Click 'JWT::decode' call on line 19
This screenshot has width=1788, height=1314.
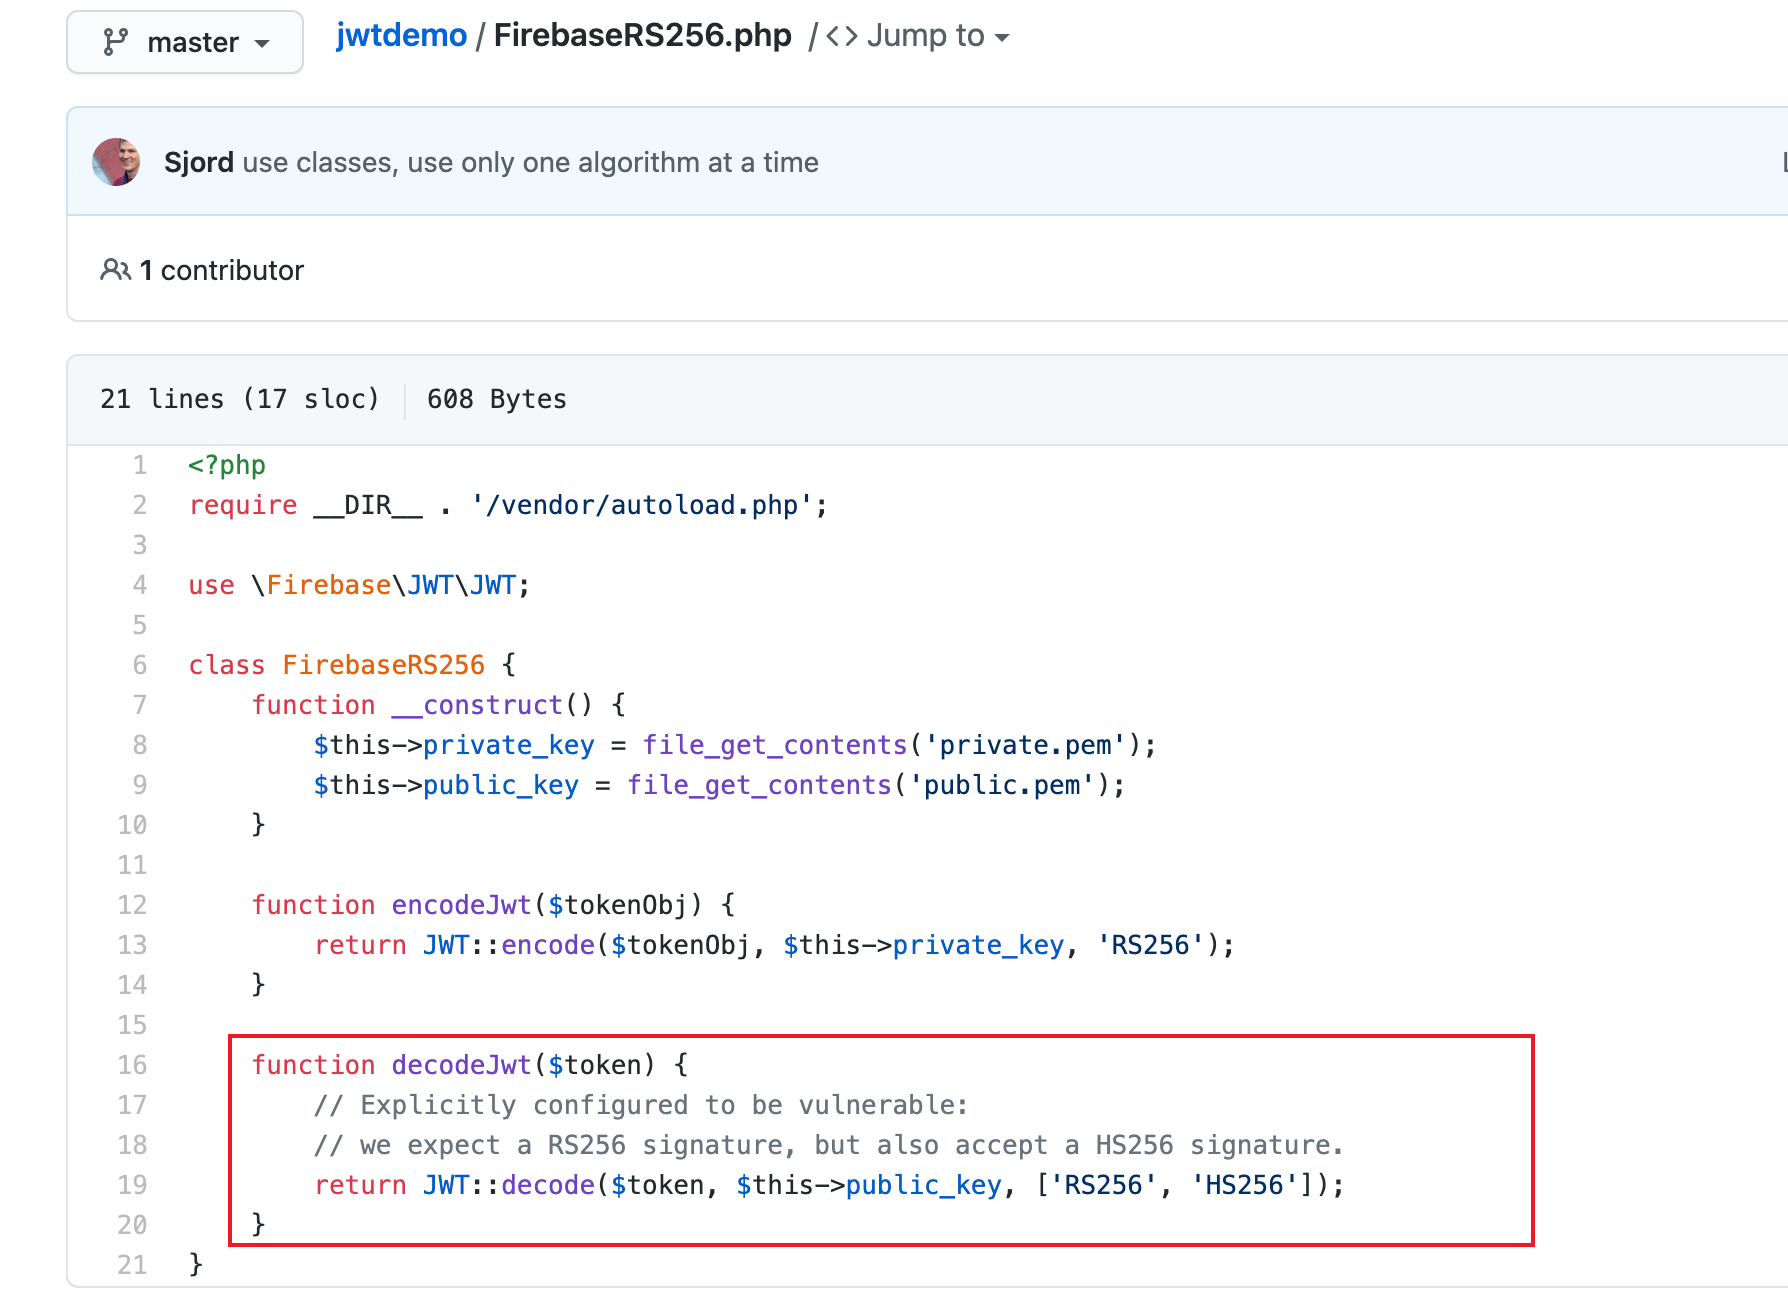(508, 1185)
